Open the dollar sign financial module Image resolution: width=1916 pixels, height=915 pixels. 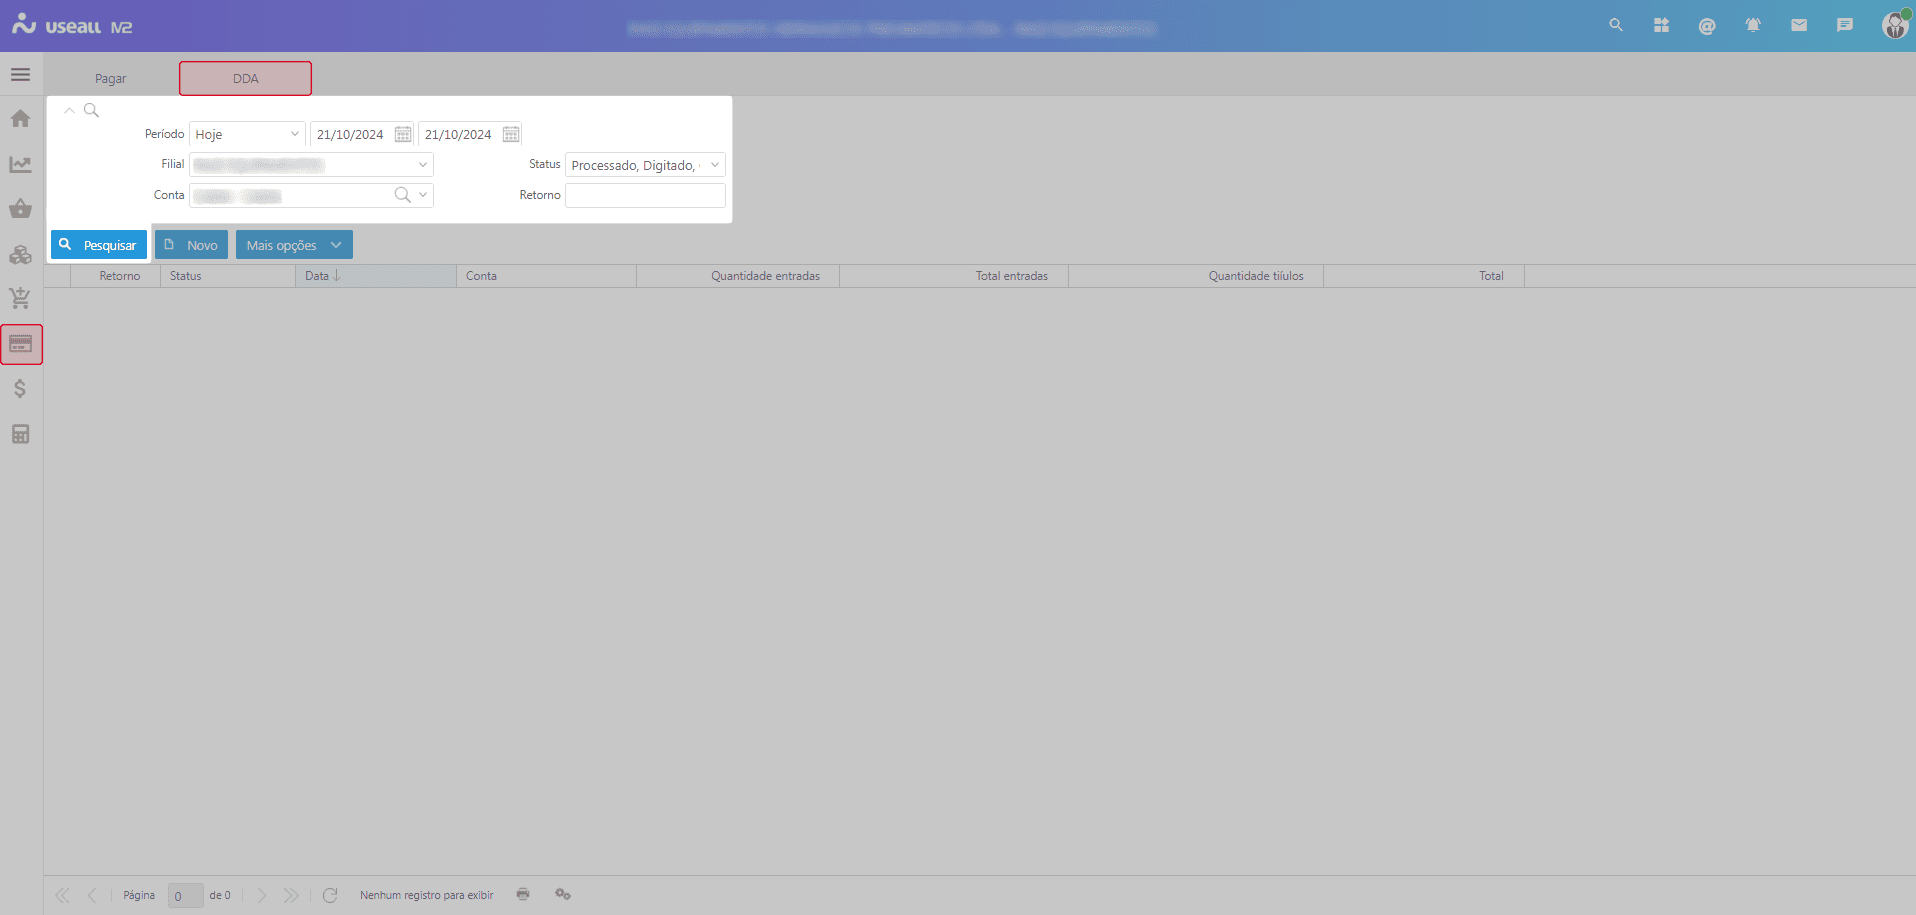[x=20, y=389]
